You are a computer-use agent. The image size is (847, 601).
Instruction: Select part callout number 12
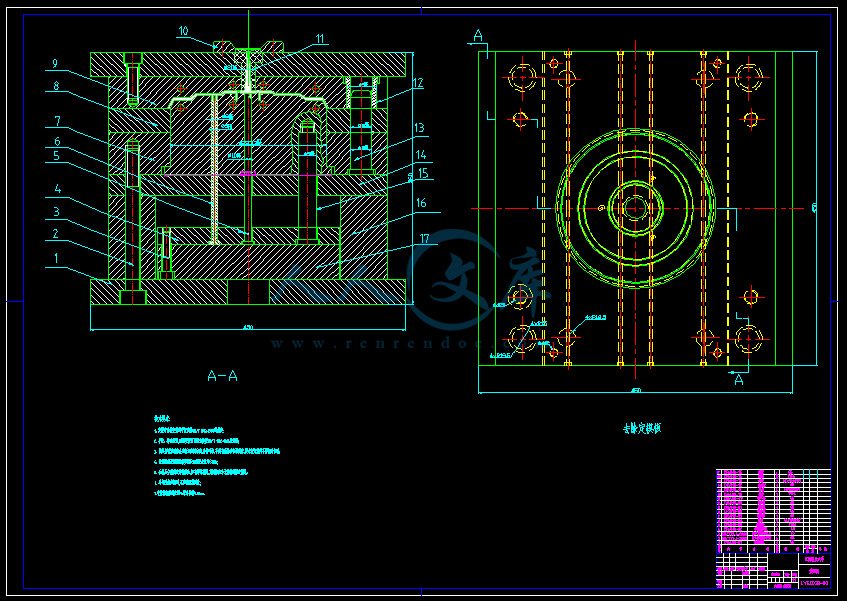(x=418, y=83)
